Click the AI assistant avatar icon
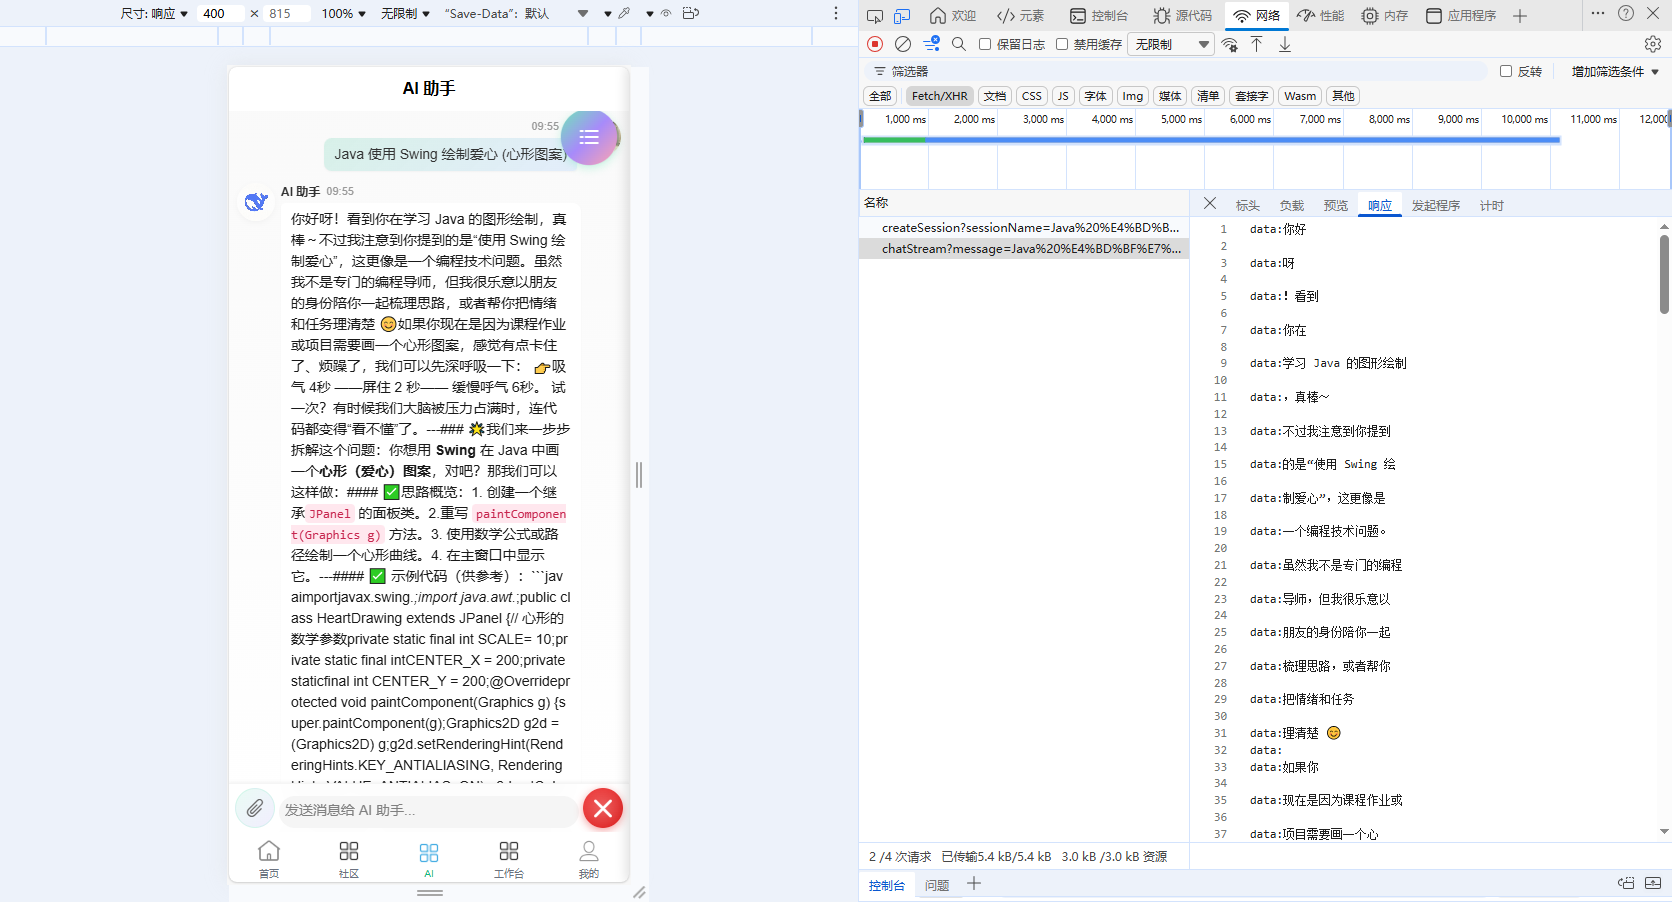 click(x=257, y=201)
